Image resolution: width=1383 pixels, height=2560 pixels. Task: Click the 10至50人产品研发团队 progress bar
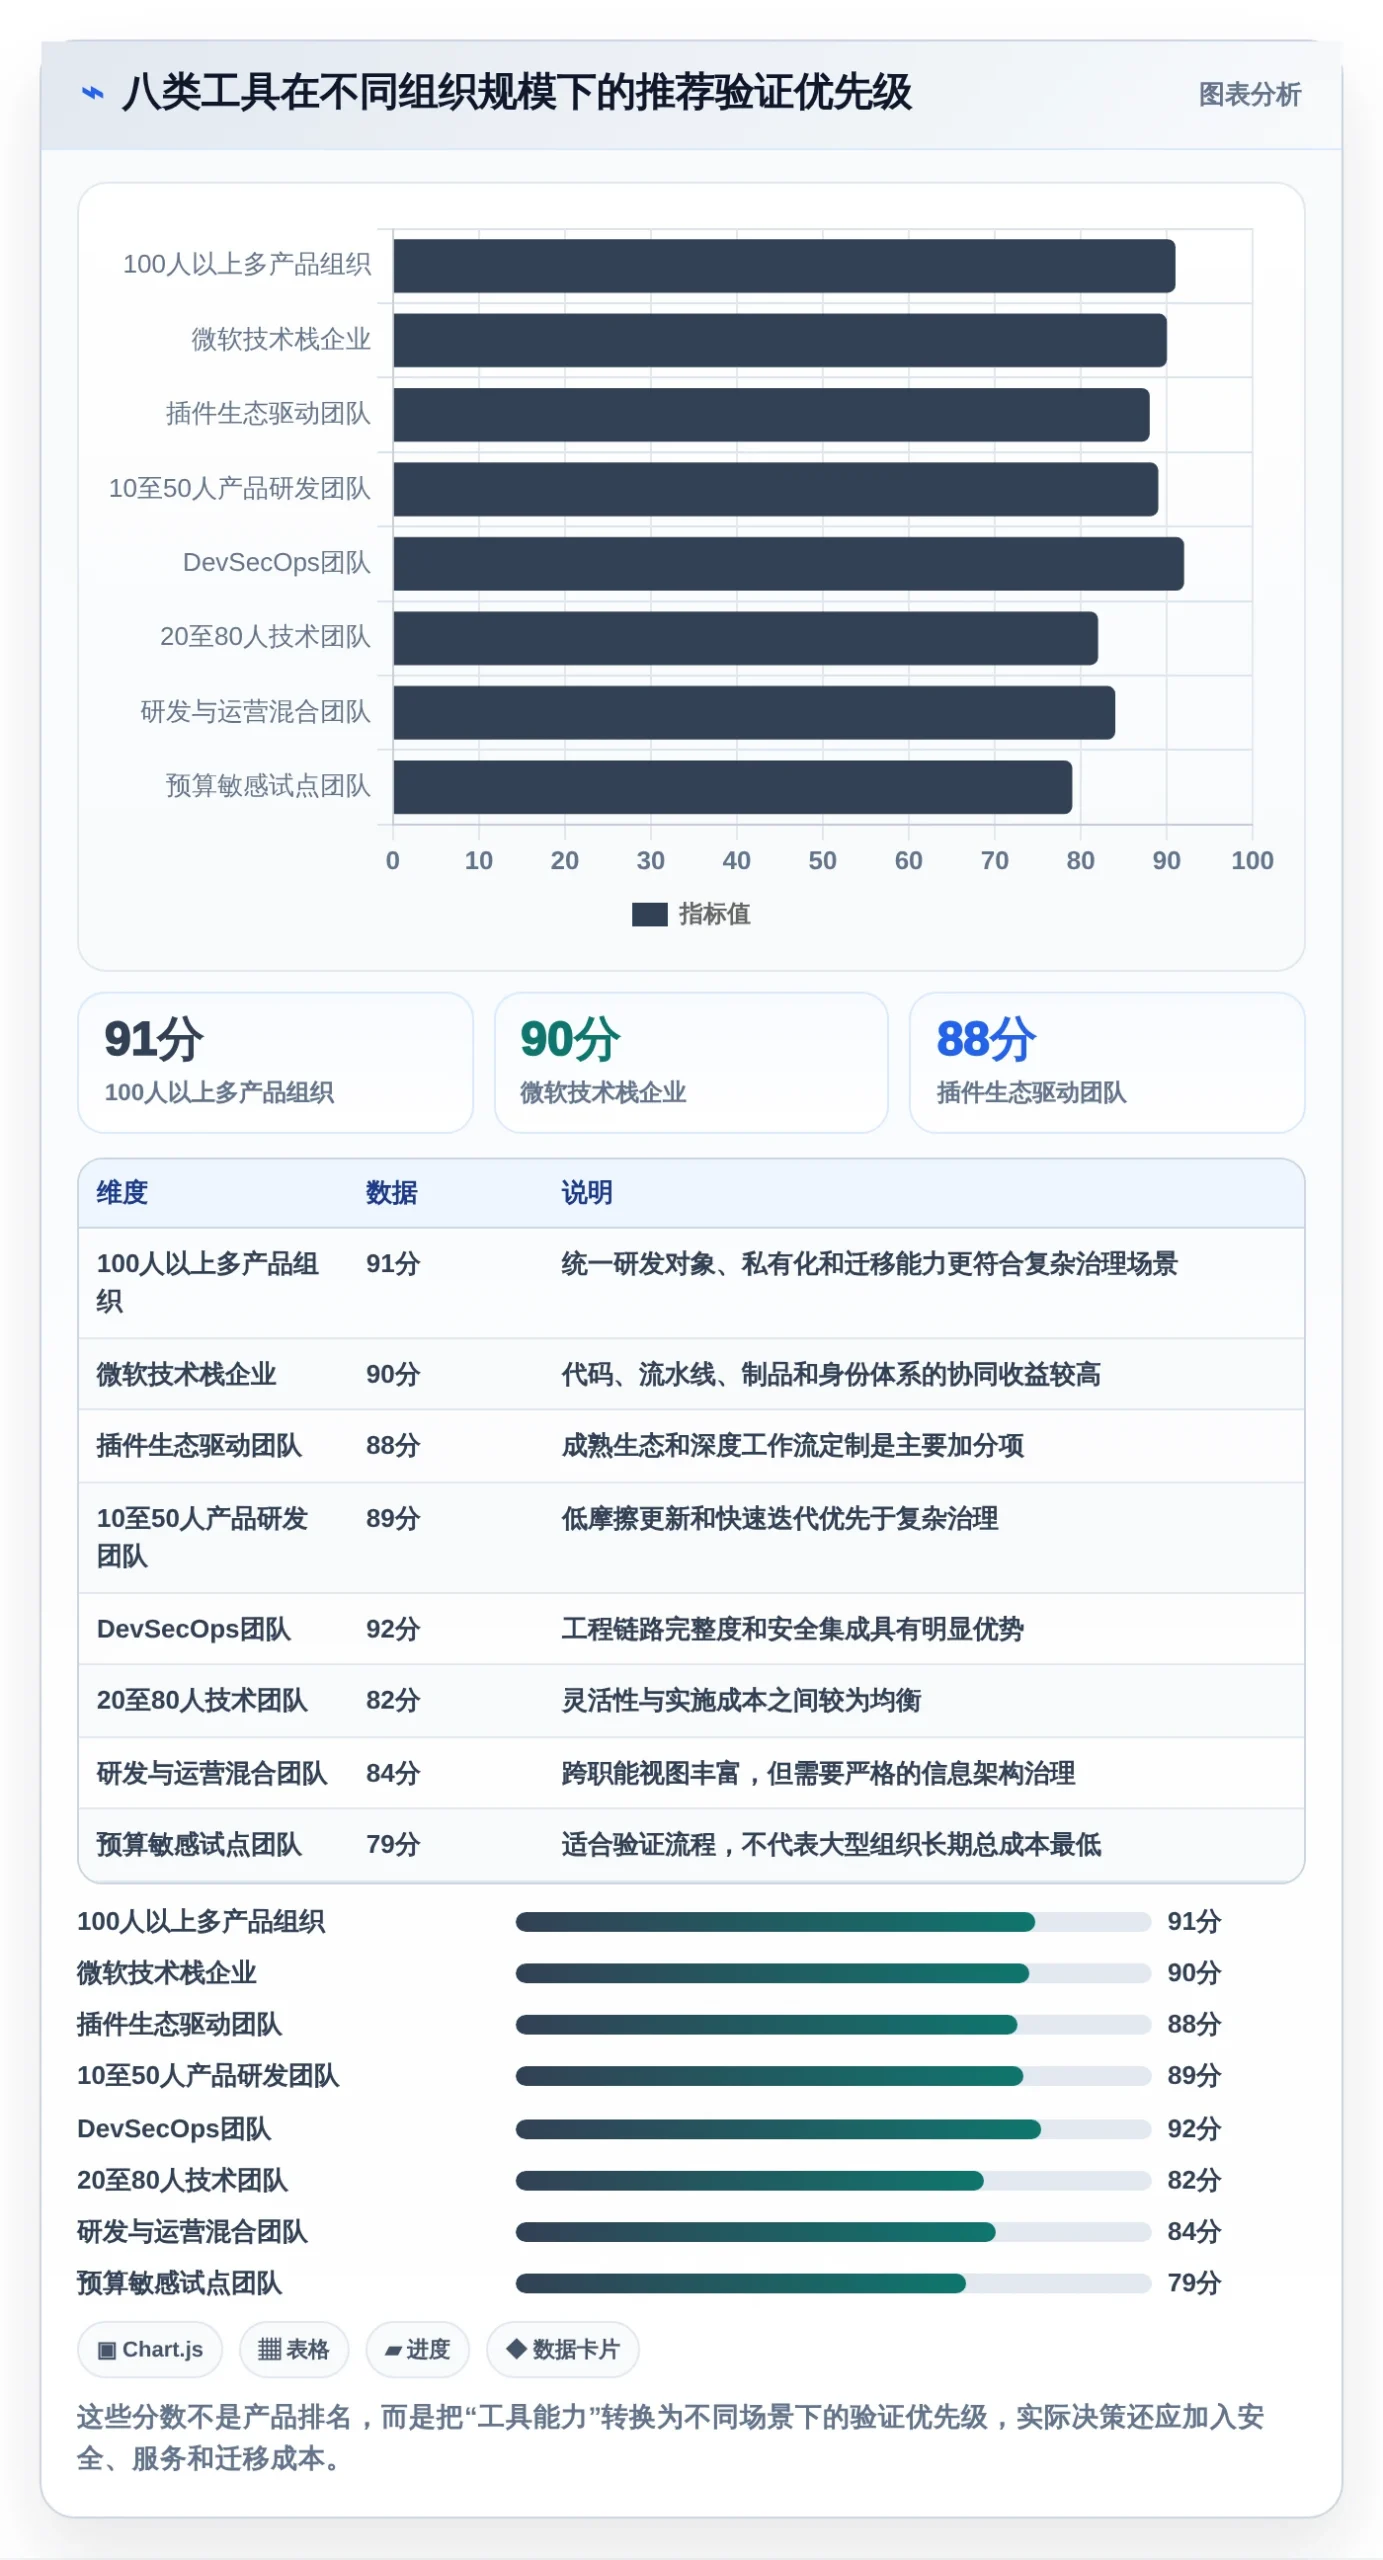coord(833,2077)
